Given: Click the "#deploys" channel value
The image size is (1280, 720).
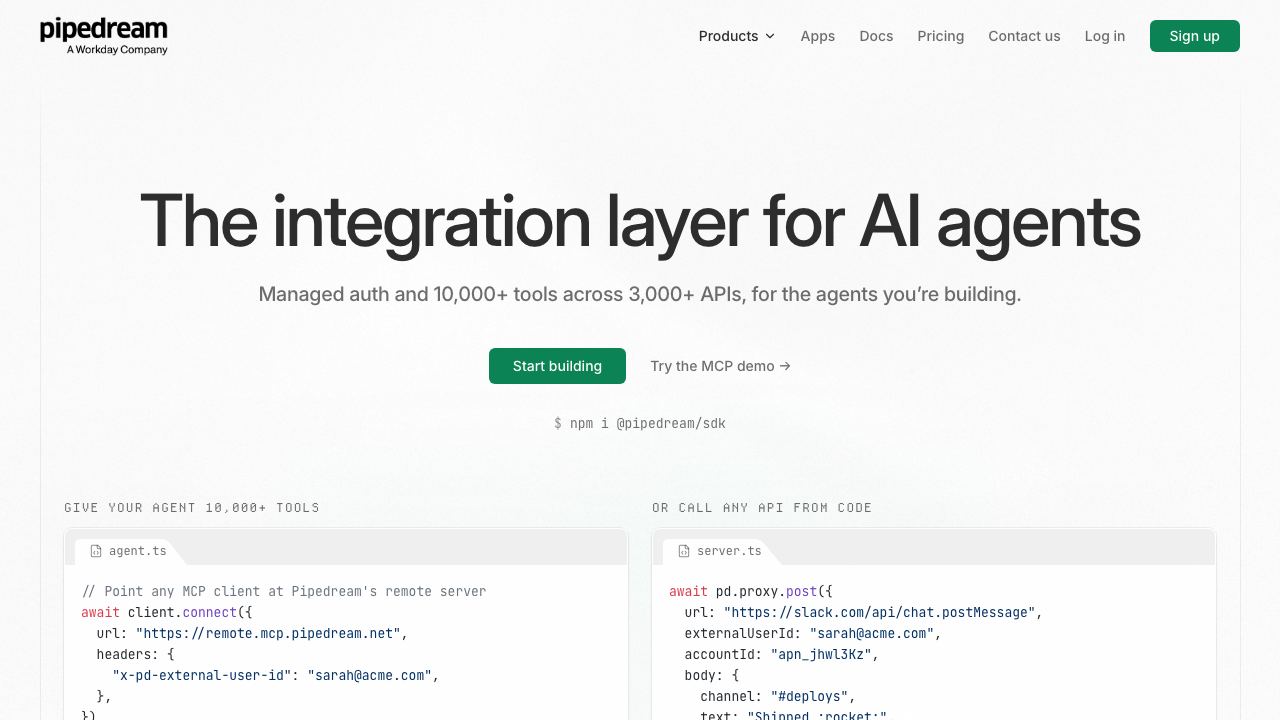Looking at the screenshot, I should 809,696.
